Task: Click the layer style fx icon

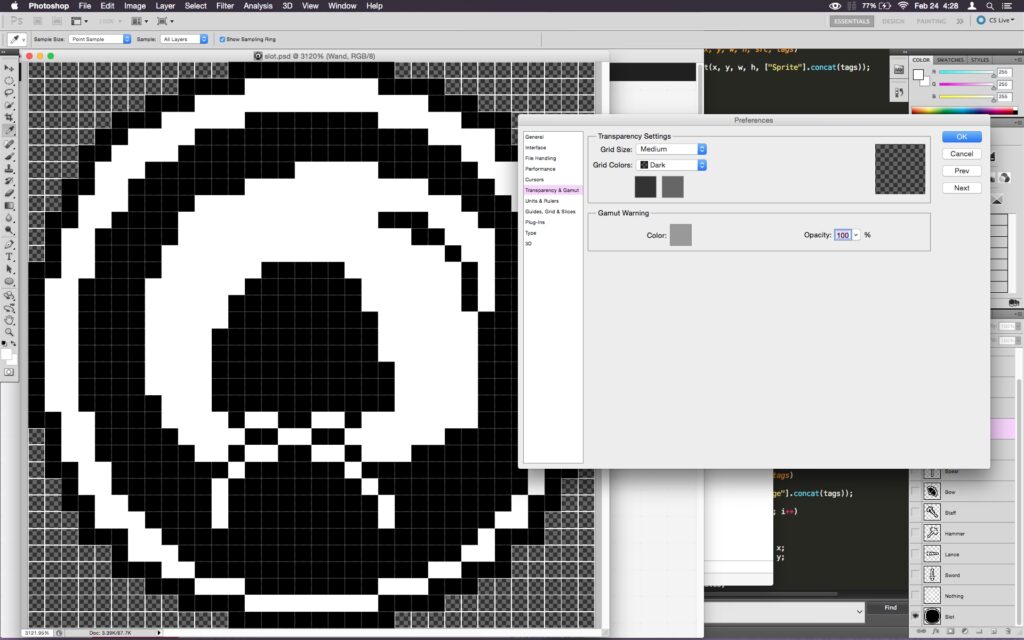Action: [938, 632]
